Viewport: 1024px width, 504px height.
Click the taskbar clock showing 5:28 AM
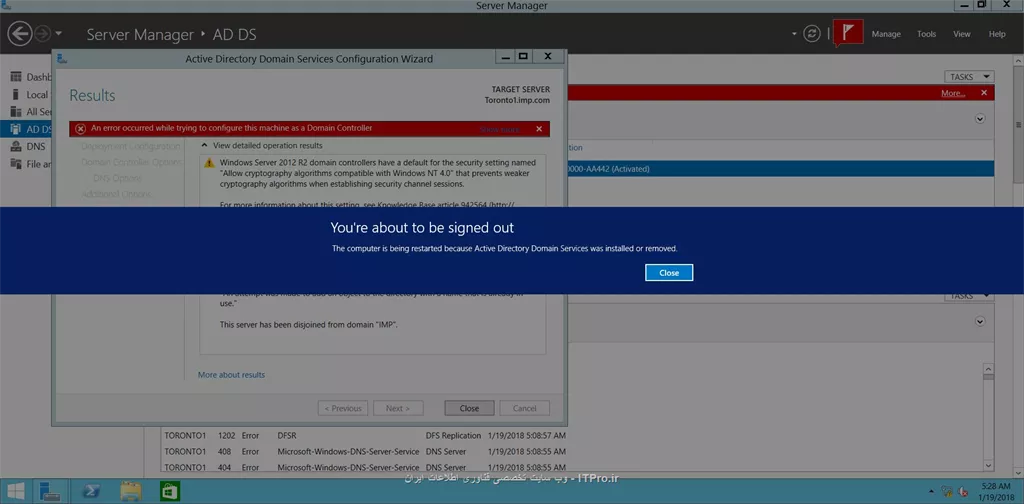click(x=996, y=491)
